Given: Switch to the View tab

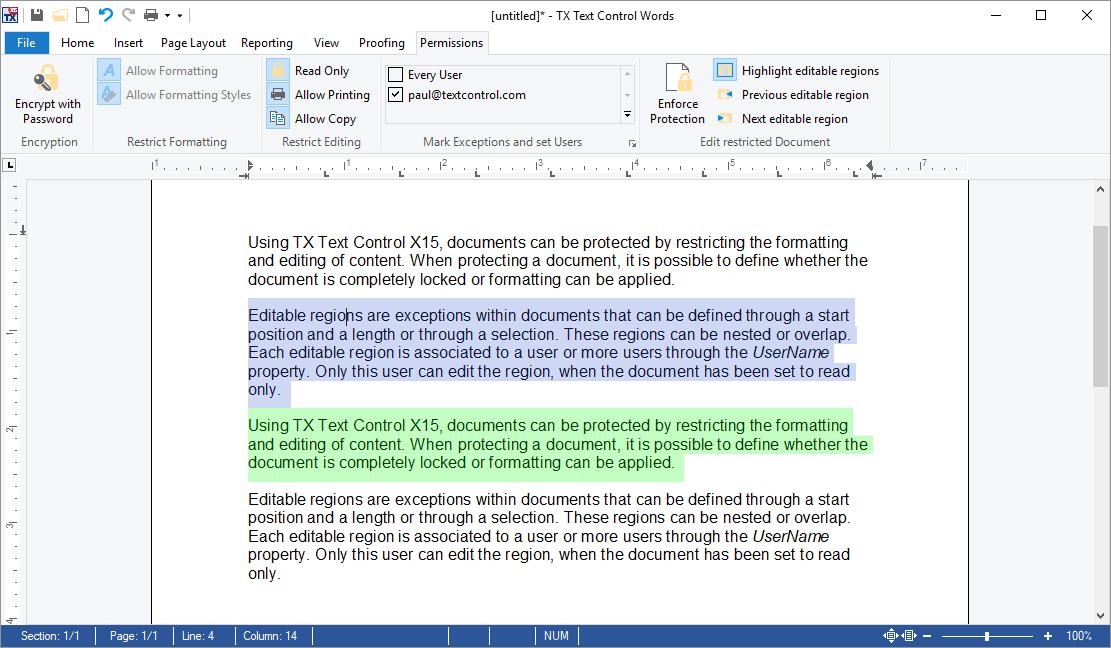Looking at the screenshot, I should [326, 42].
